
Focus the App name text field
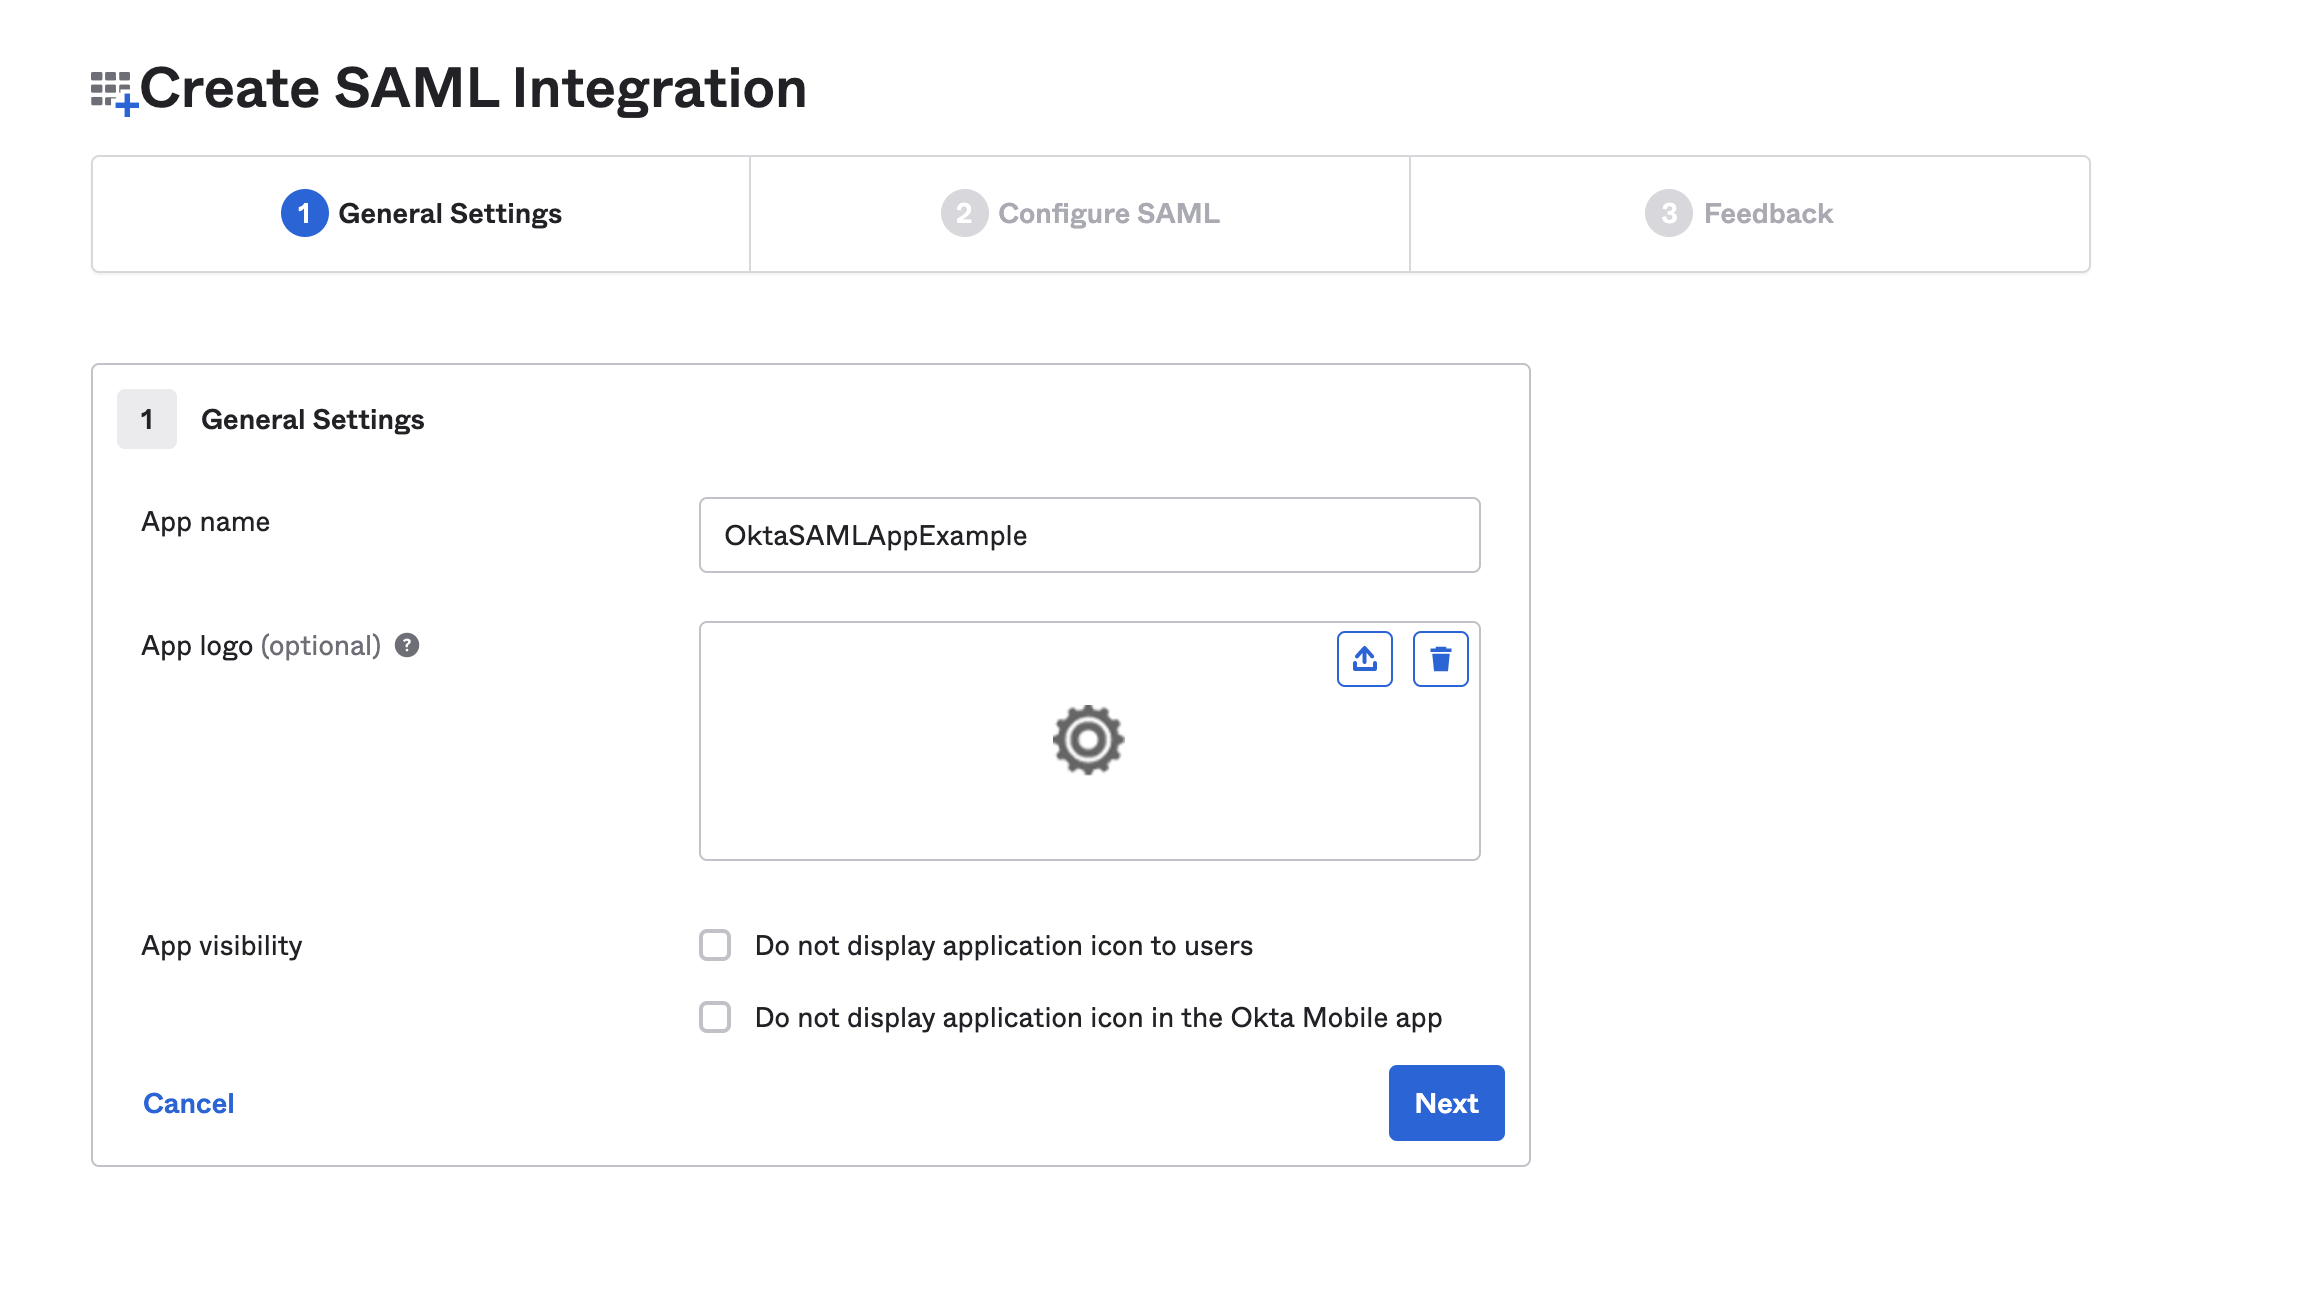click(1089, 535)
